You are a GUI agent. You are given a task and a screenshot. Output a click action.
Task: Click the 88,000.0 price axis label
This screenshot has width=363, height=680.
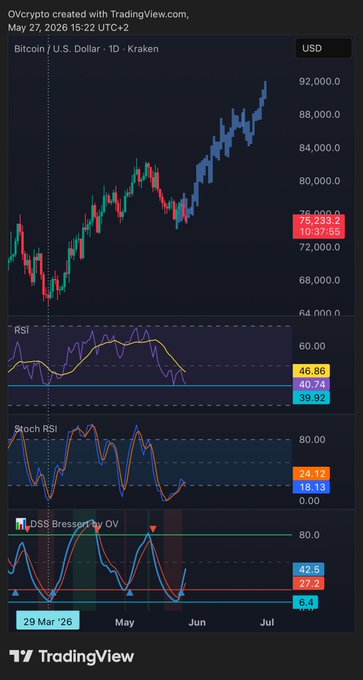(x=319, y=114)
